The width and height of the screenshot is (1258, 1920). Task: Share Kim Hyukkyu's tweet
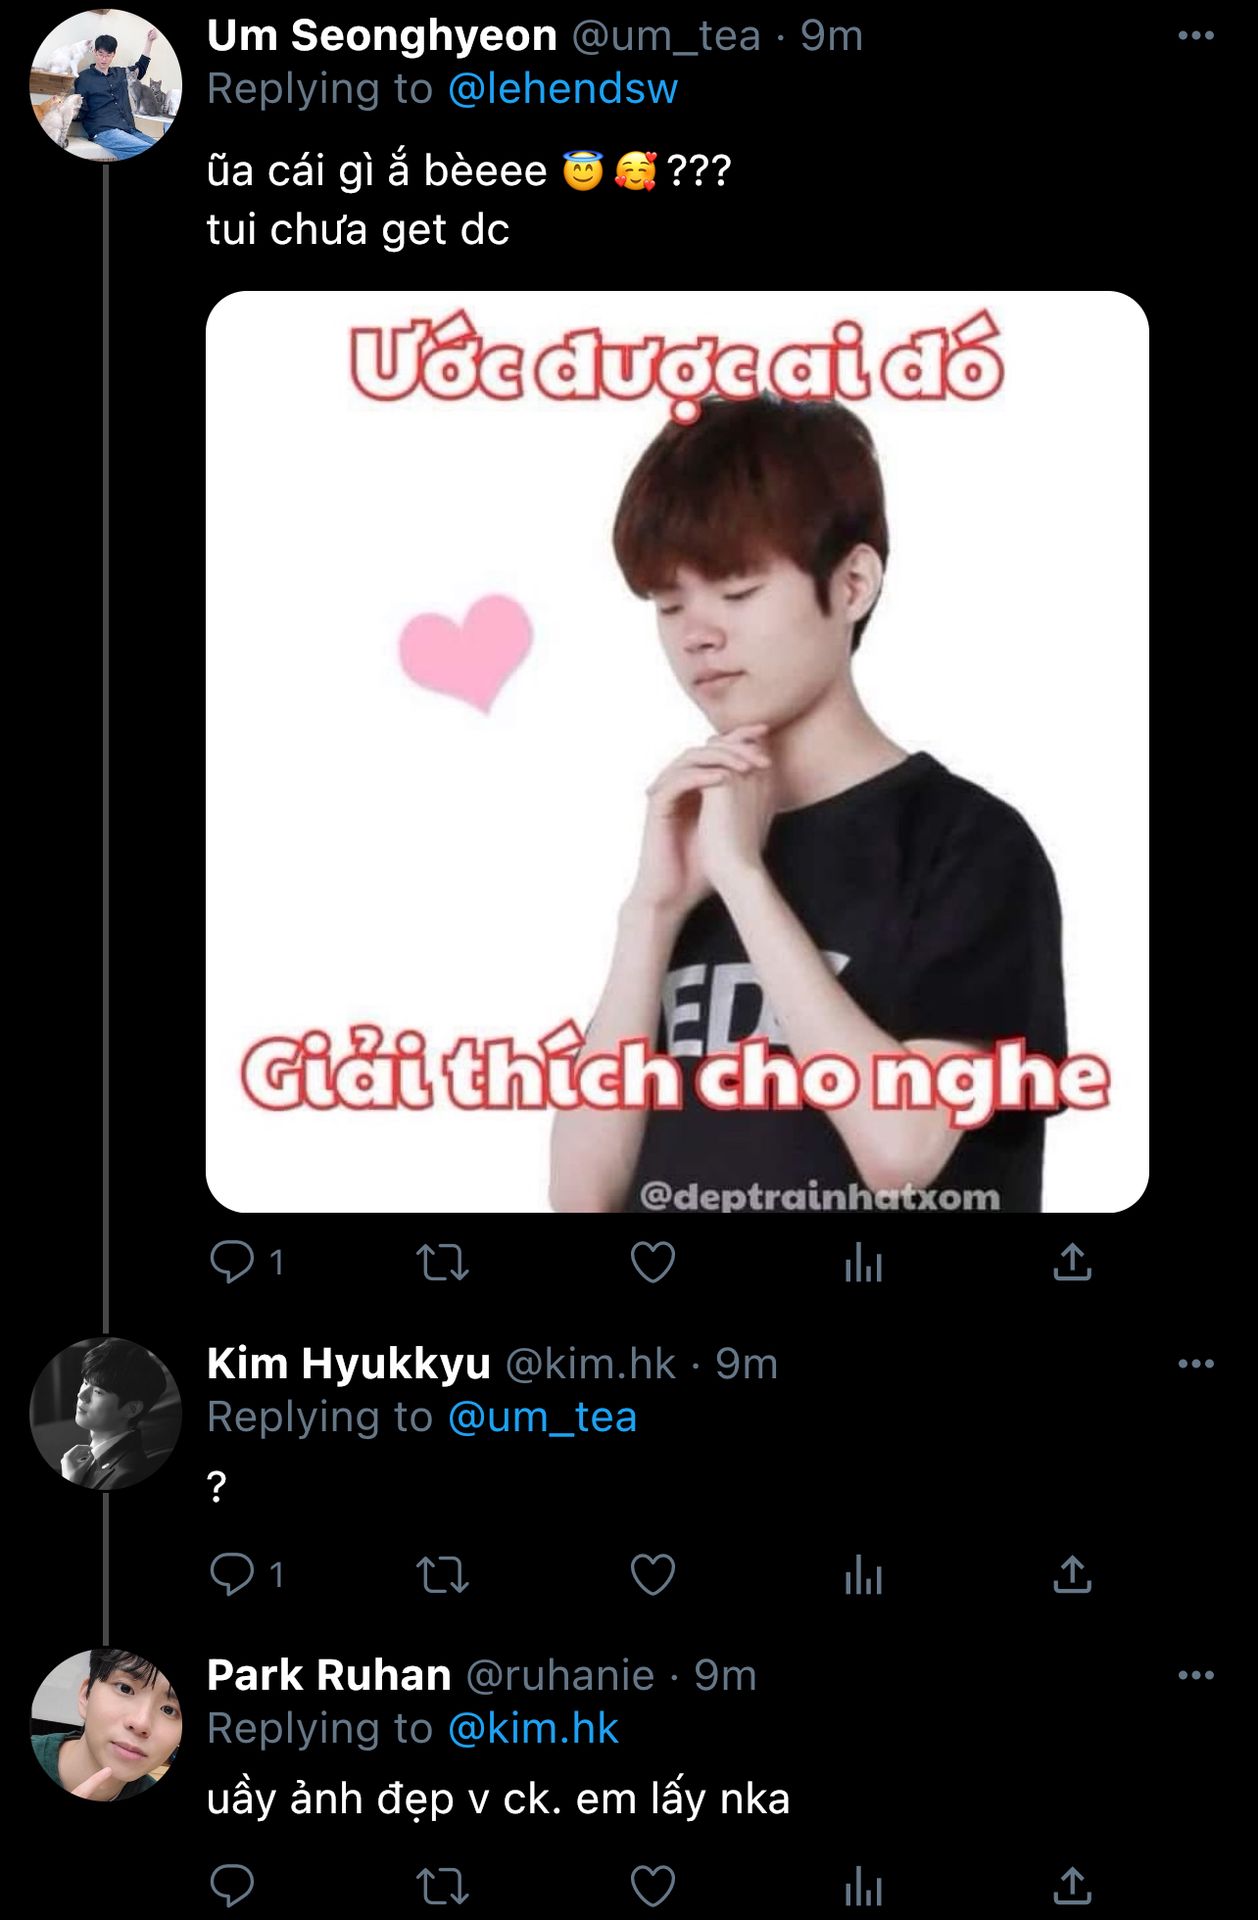[1072, 1575]
